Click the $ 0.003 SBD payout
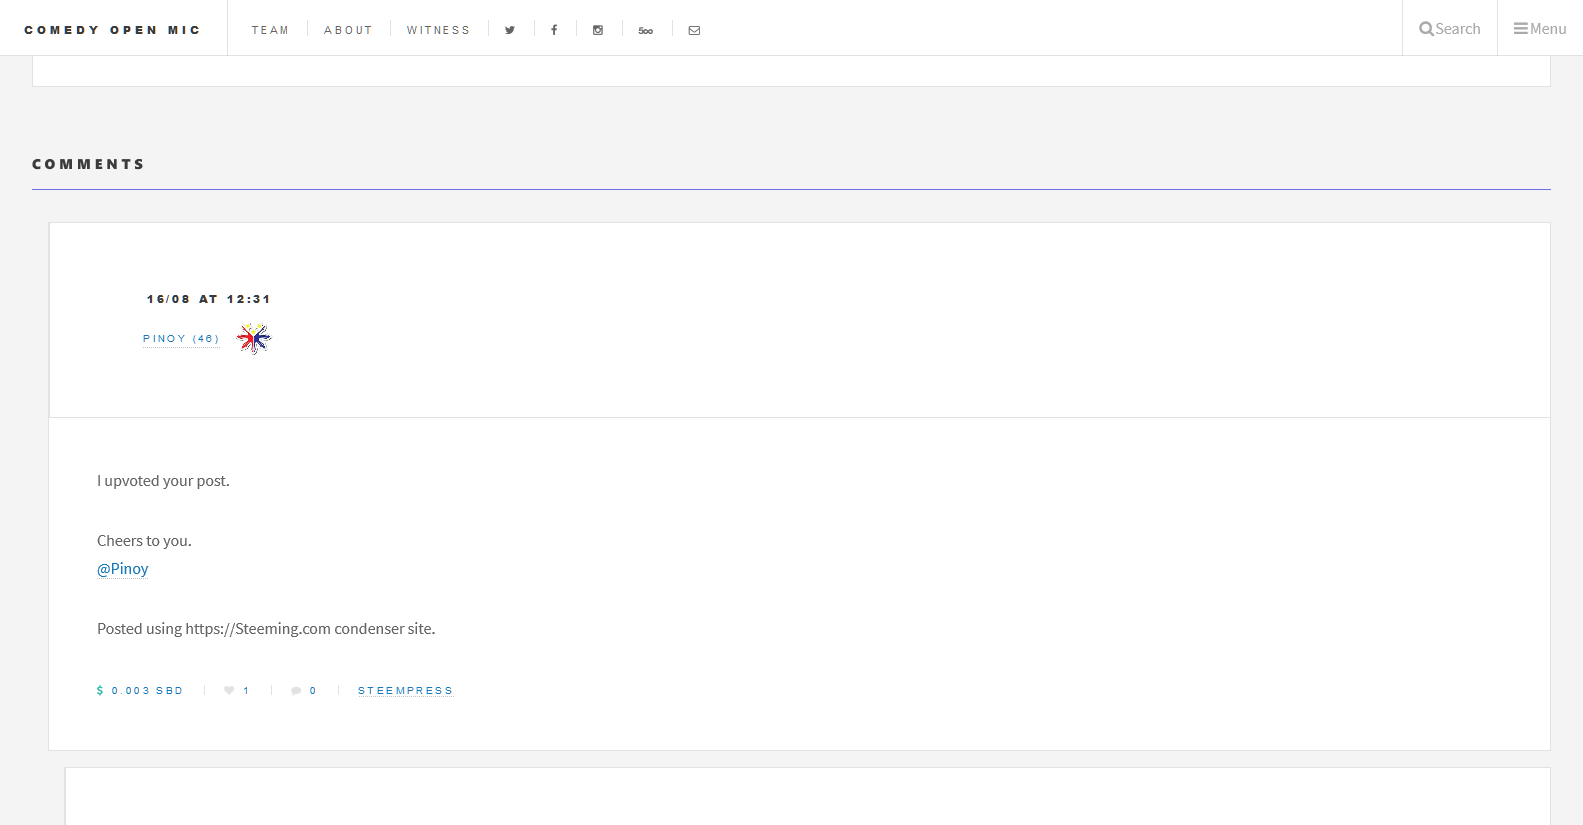The width and height of the screenshot is (1583, 825). 140,691
